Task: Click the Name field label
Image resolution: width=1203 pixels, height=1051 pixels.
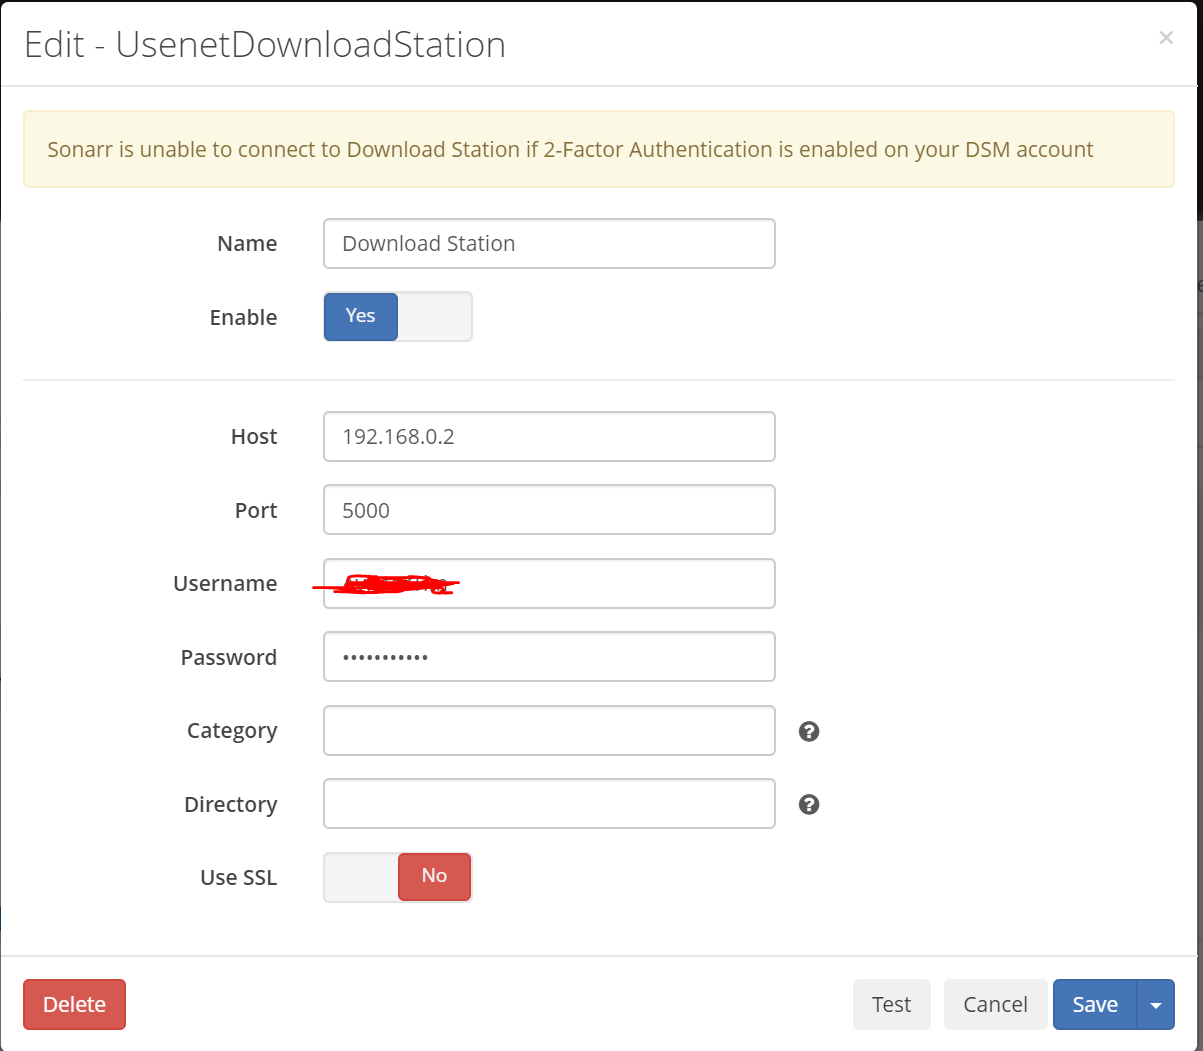Action: tap(247, 243)
